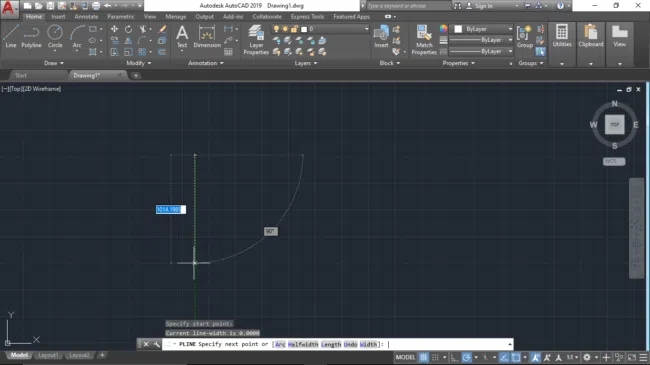The height and width of the screenshot is (365, 650).
Task: Switch to the Layout1 tab
Action: [48, 355]
